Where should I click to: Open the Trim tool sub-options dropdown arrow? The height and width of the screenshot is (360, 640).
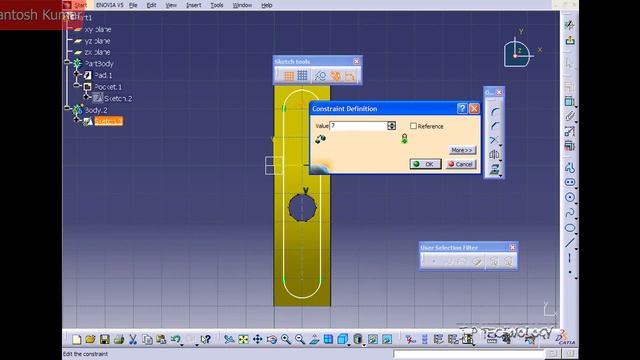(x=501, y=145)
